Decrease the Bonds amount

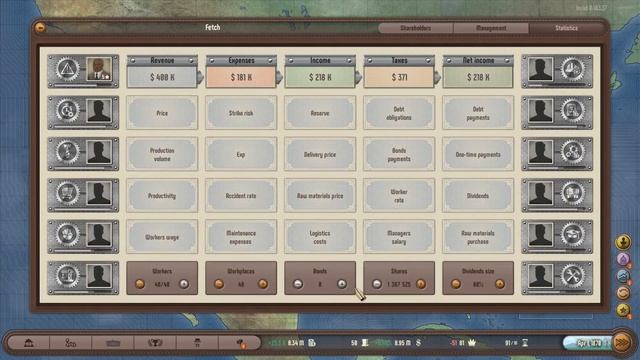298,284
